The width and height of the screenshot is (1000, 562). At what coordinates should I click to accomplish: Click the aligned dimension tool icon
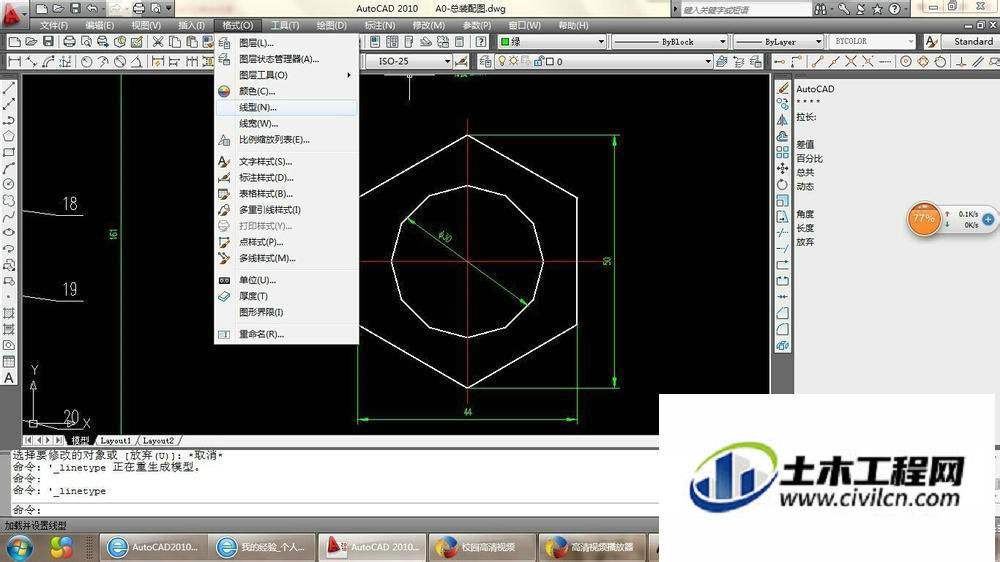(31, 62)
